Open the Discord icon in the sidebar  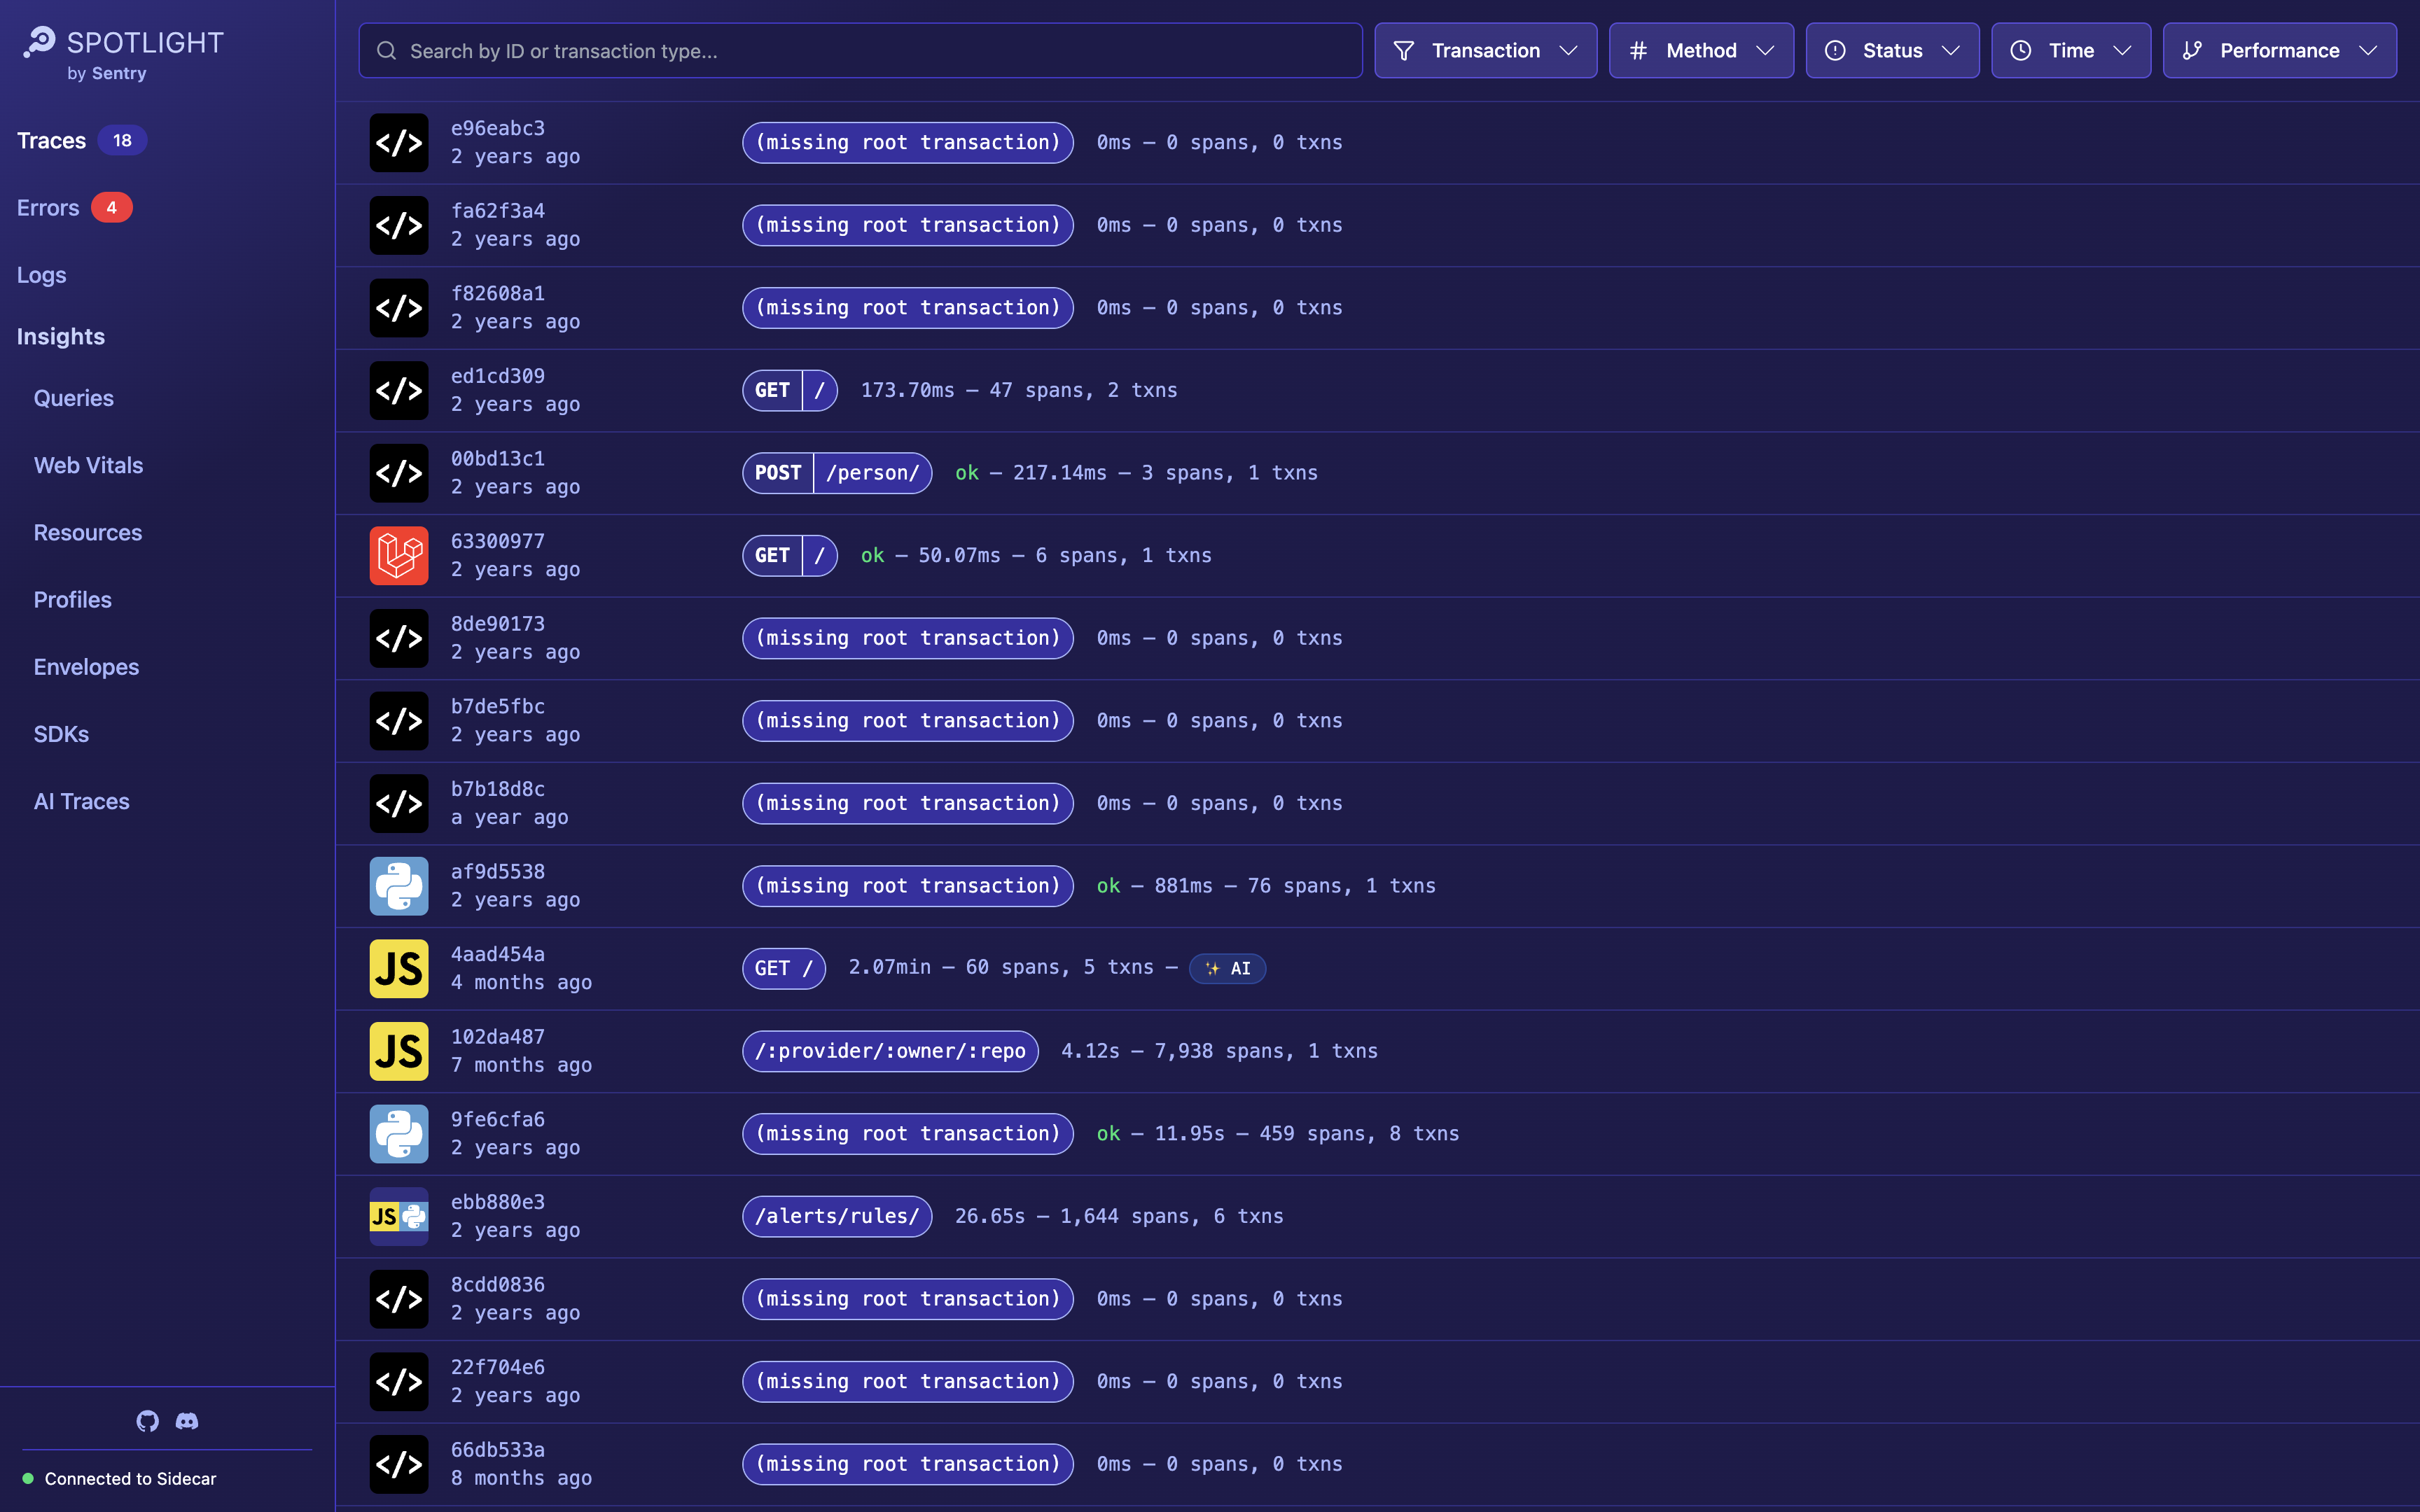[186, 1420]
